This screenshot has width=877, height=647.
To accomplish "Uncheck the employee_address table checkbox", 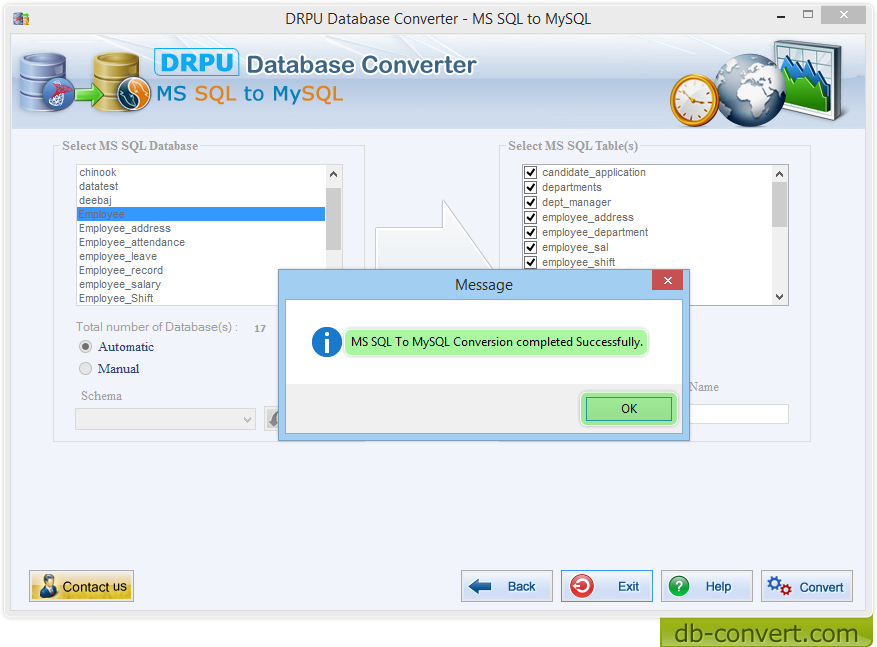I will (x=531, y=218).
